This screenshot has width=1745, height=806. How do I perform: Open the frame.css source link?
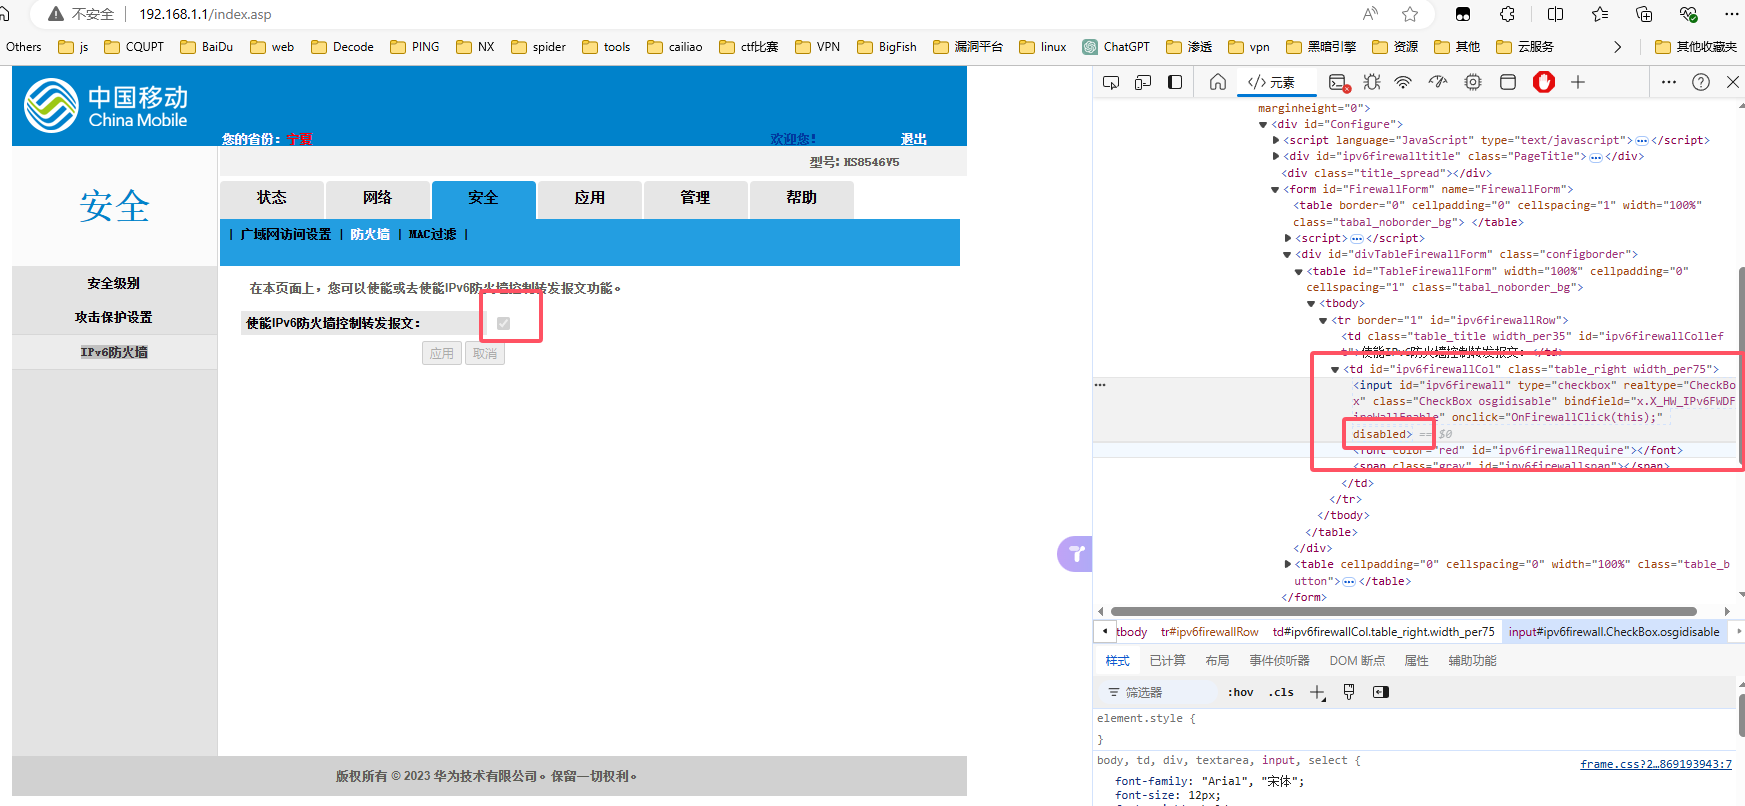(1656, 764)
